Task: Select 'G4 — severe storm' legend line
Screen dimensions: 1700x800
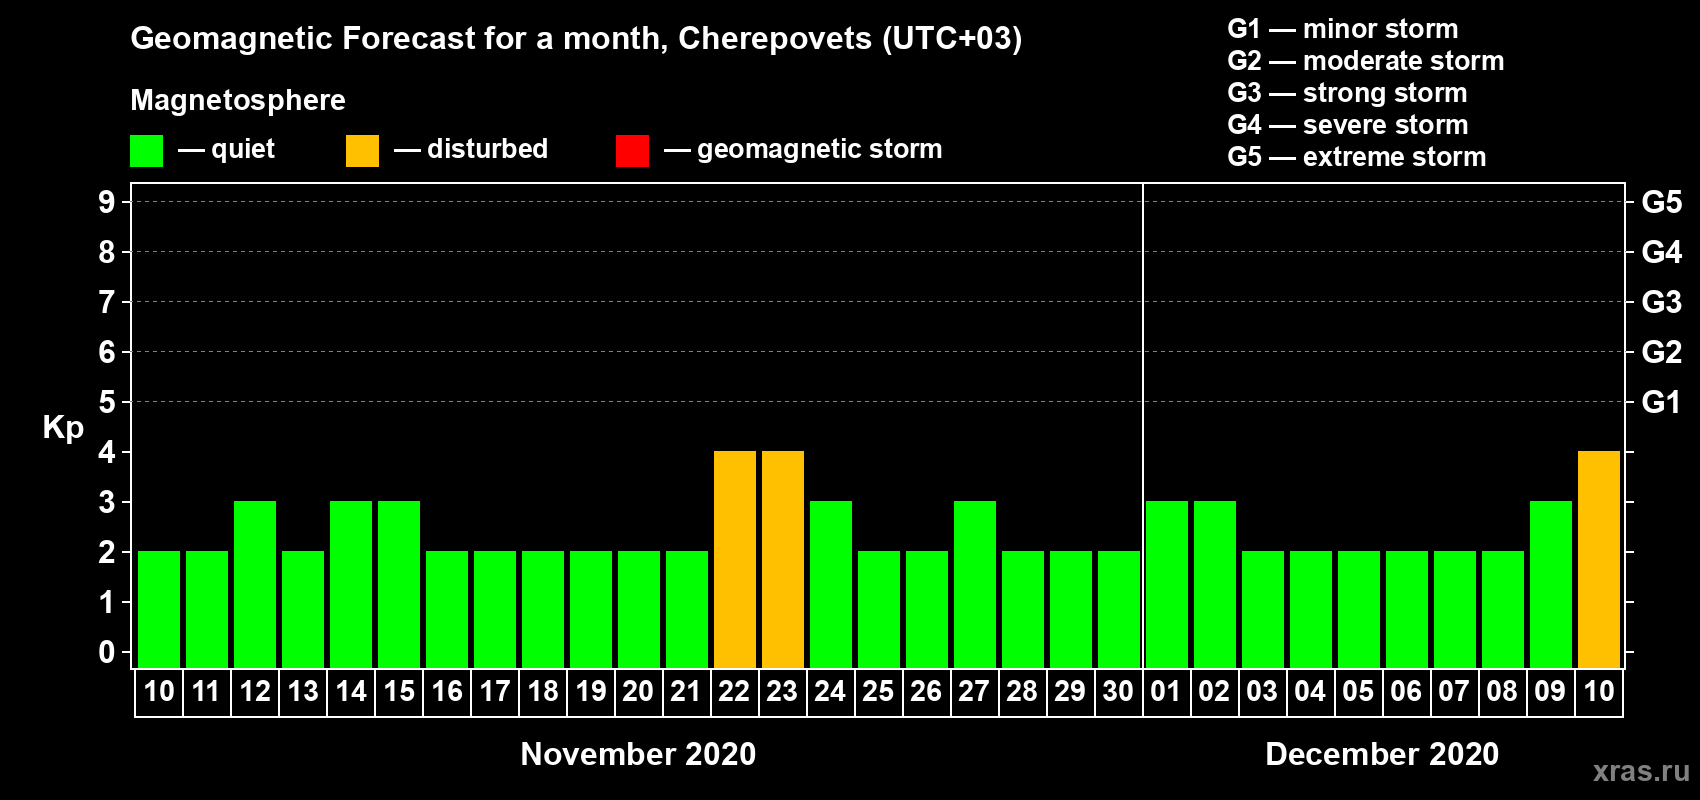Action: [x=1348, y=125]
